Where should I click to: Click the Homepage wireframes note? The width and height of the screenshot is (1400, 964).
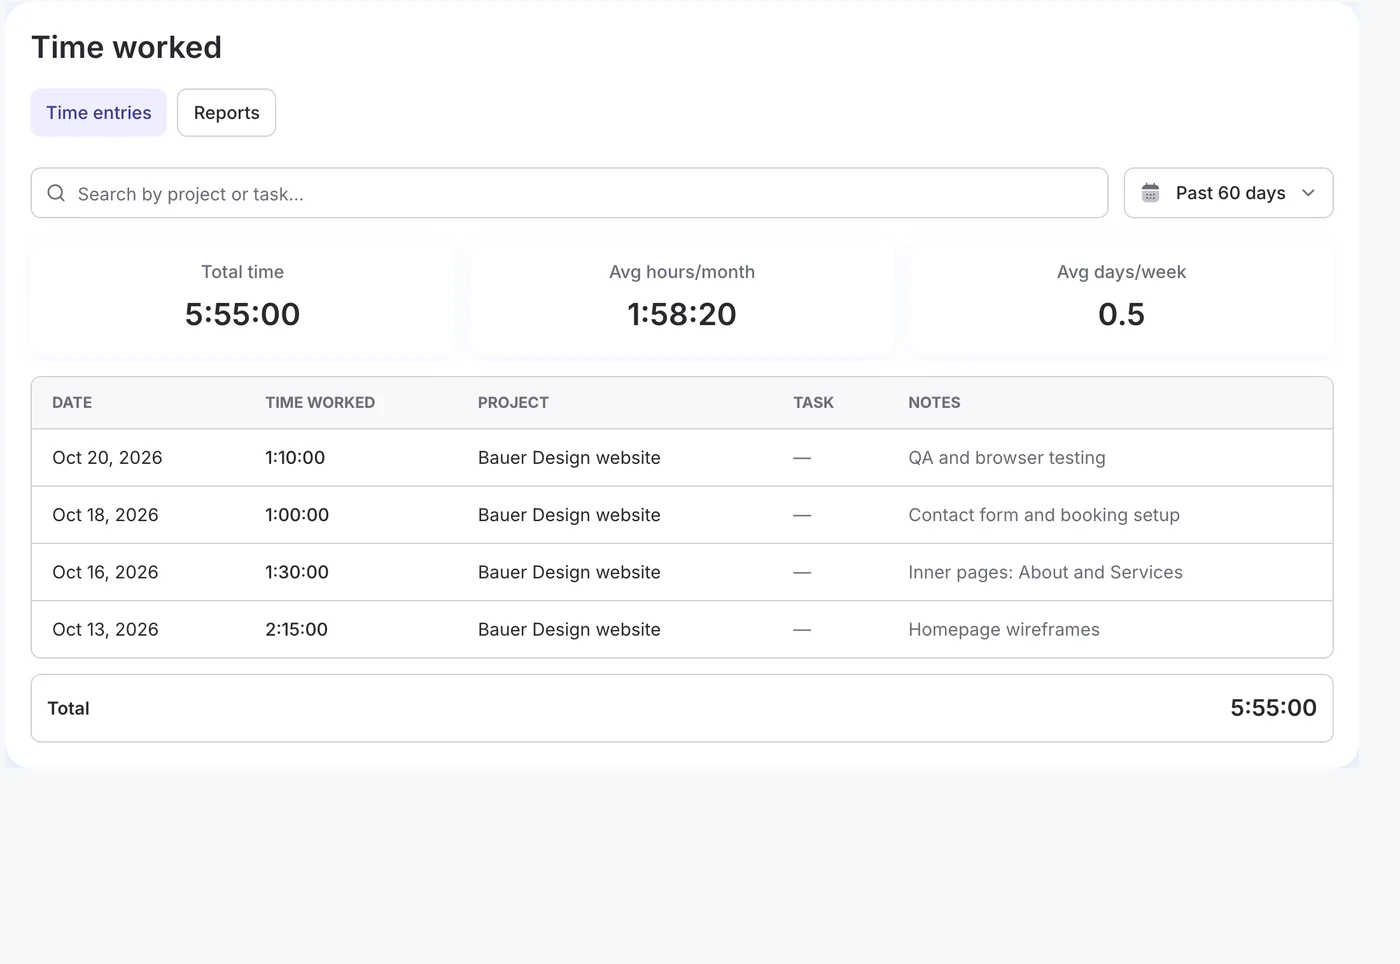pos(1004,629)
